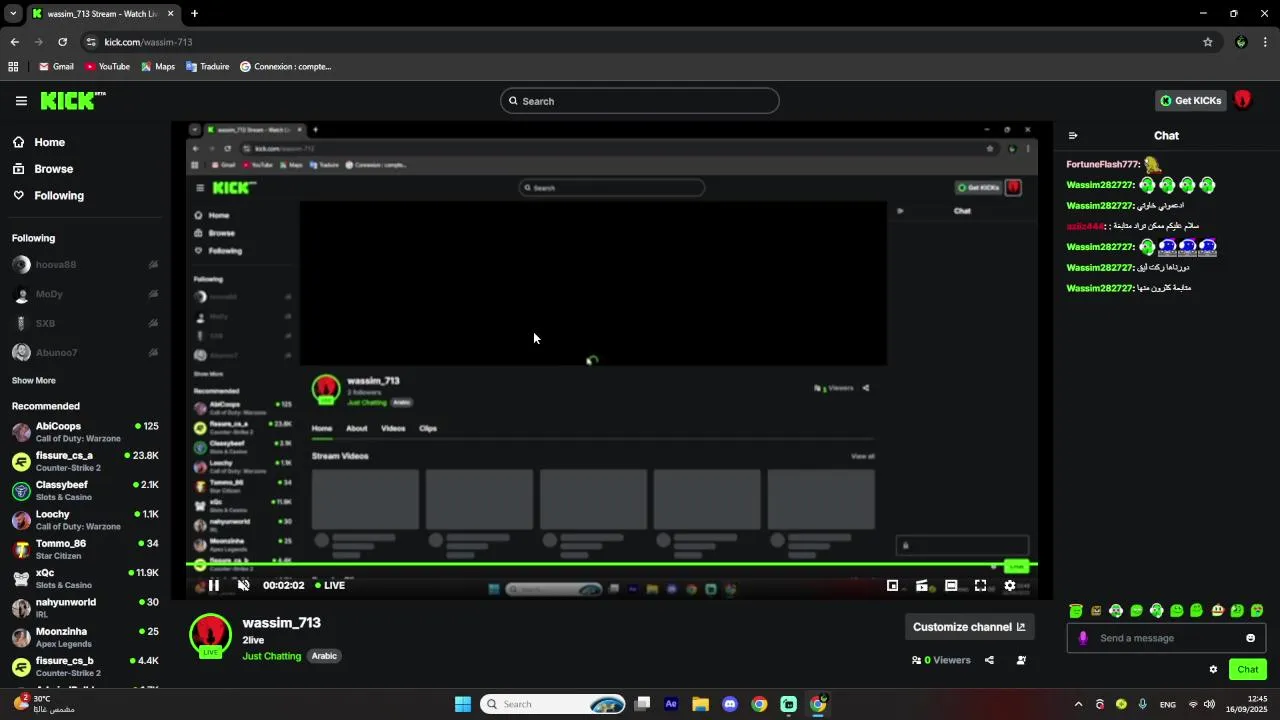Open MoDy followed channel
1280x720 pixels.
tap(85, 294)
